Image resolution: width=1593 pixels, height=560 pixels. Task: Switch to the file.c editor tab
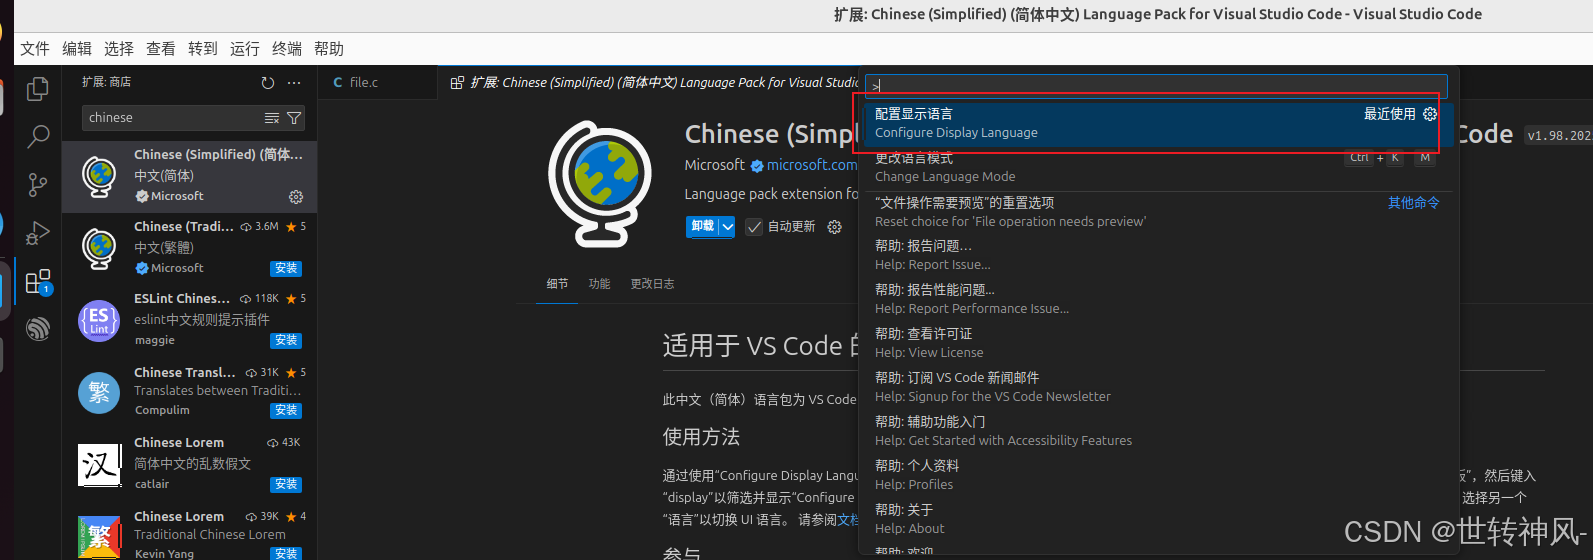378,83
